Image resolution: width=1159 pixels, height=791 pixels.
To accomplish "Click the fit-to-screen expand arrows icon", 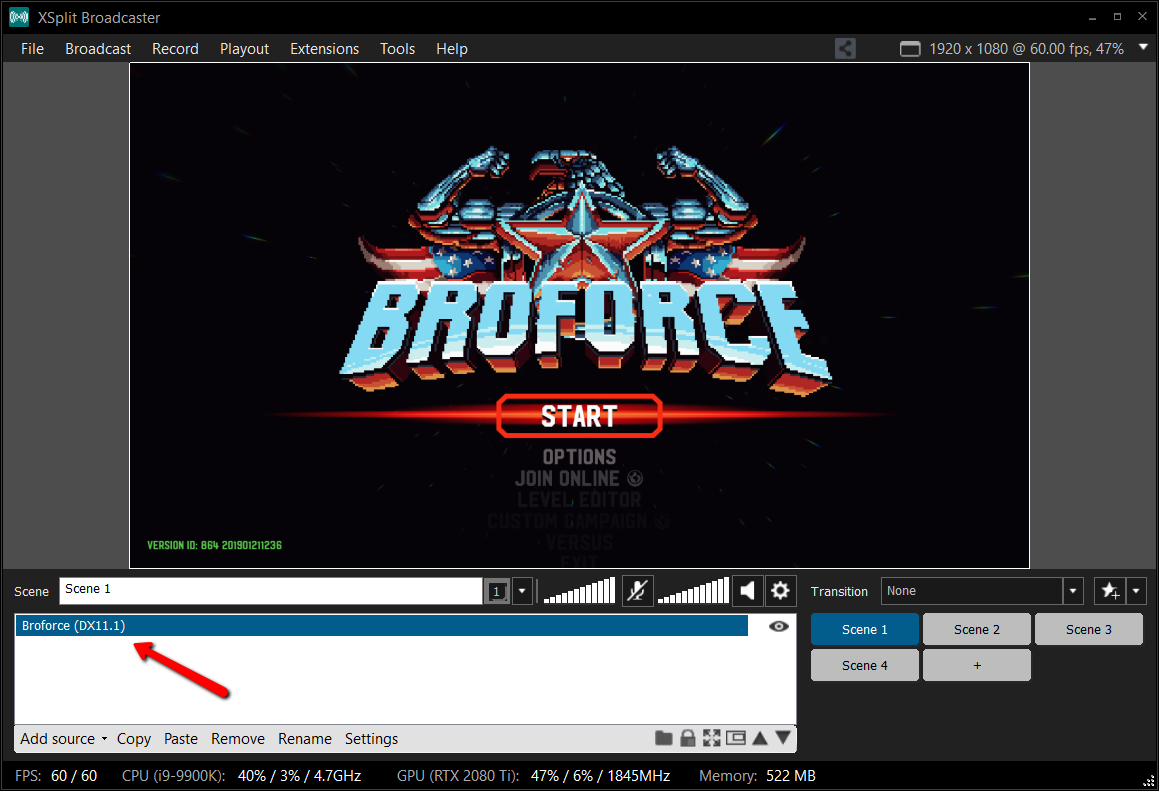I will [712, 738].
